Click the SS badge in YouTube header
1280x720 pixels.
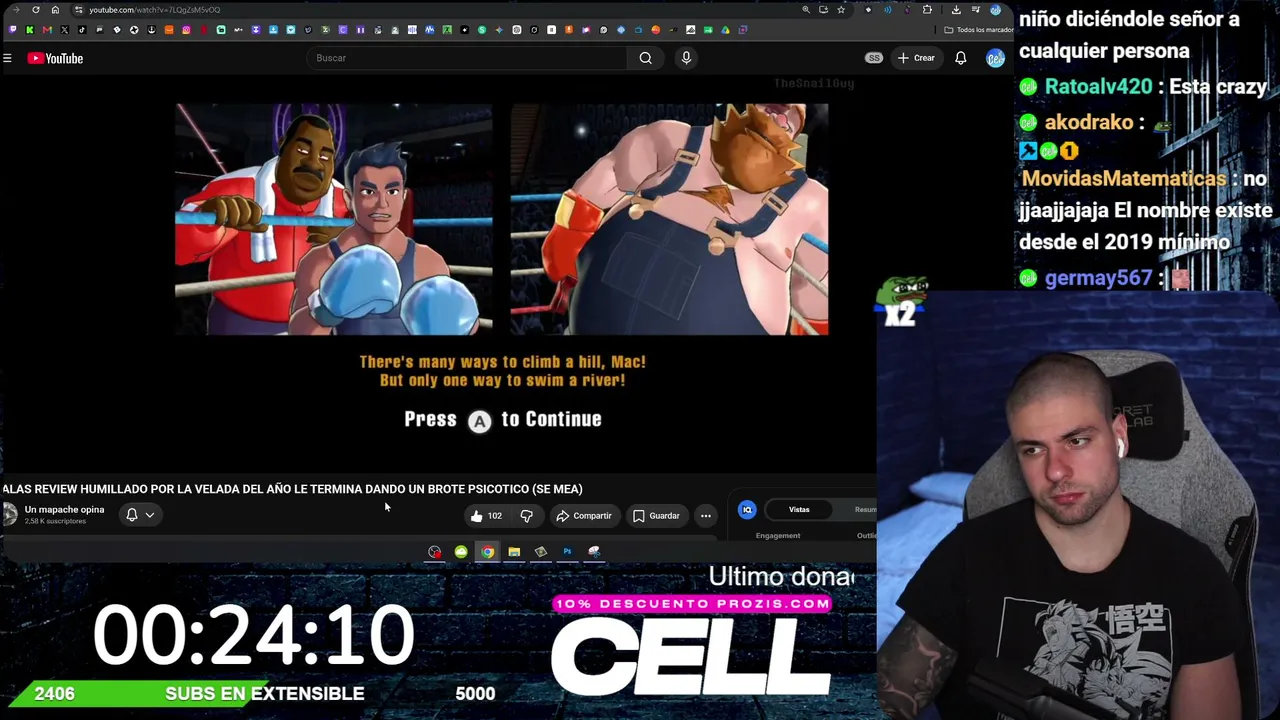(x=874, y=58)
